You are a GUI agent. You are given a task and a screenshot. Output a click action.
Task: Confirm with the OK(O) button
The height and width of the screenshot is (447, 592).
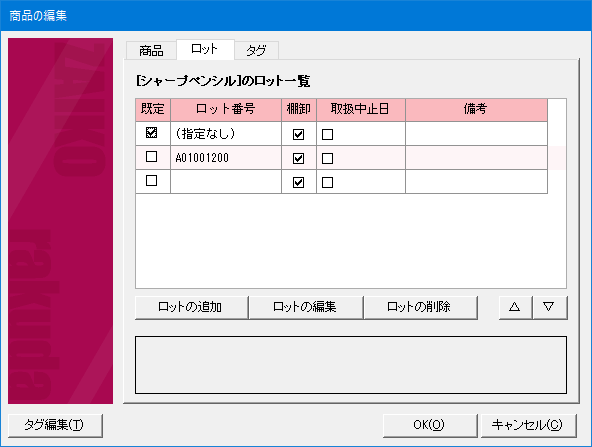(430, 425)
